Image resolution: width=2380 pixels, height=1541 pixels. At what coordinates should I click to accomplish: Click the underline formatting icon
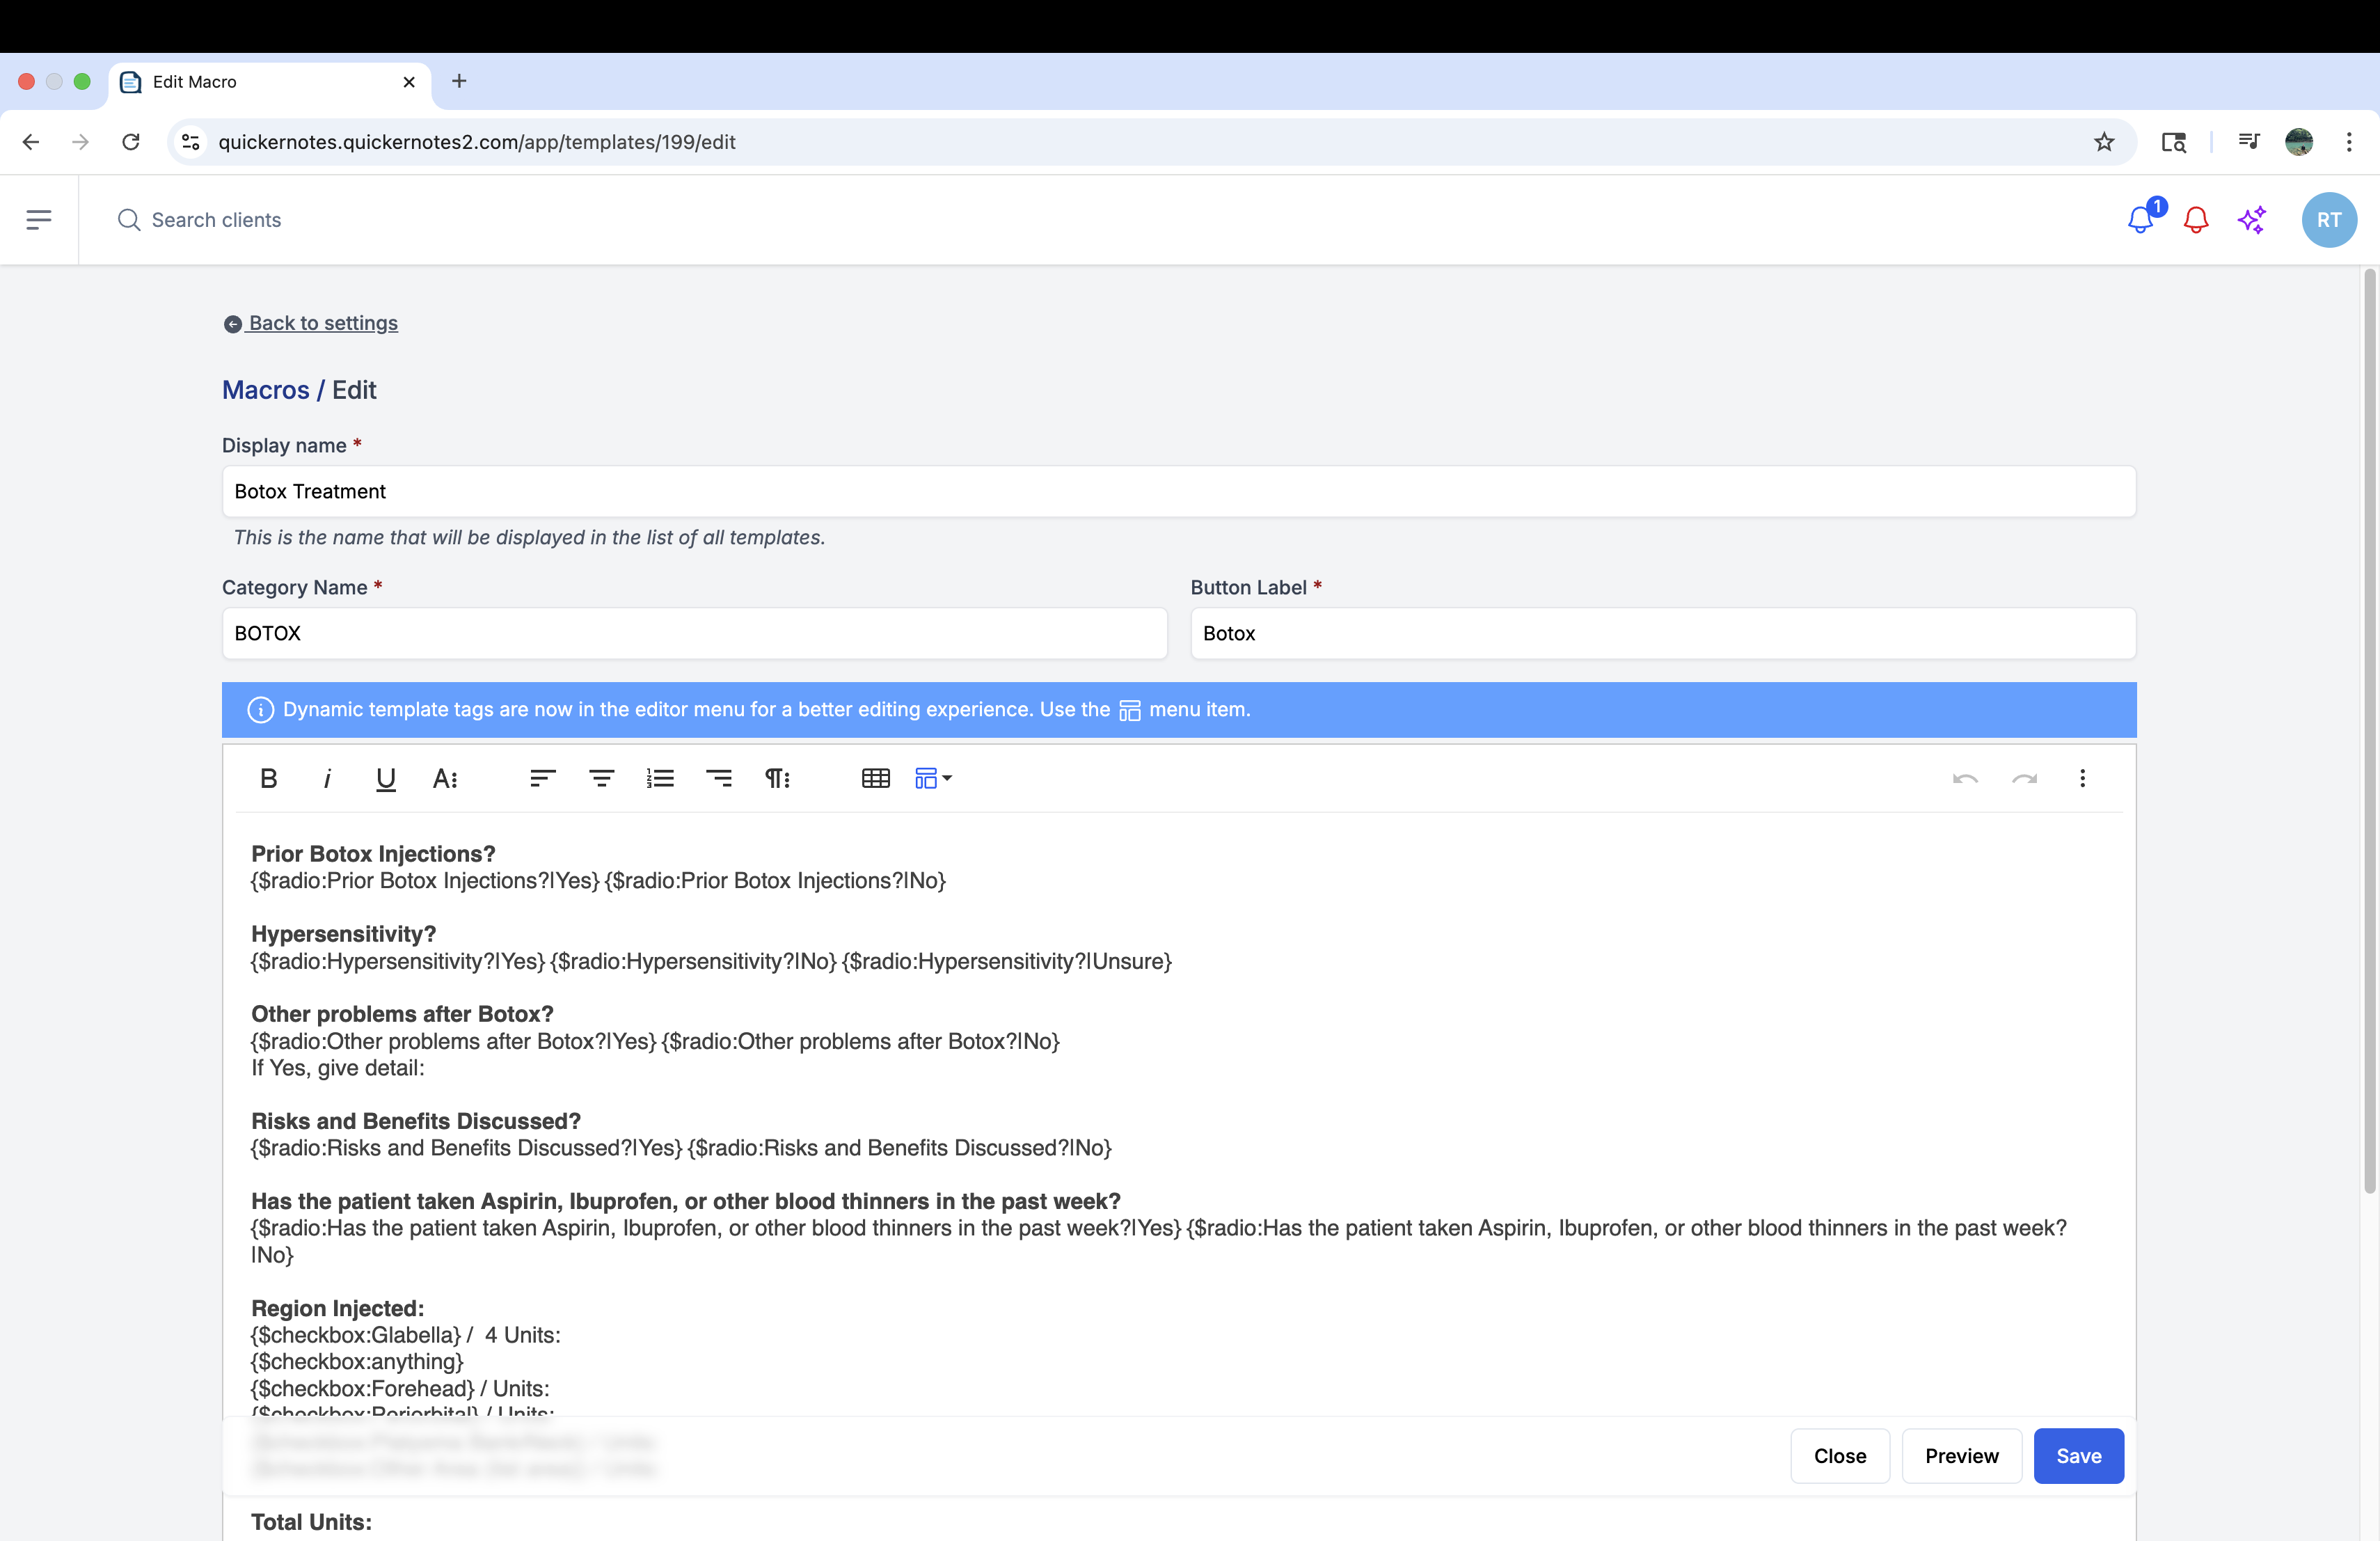click(385, 779)
